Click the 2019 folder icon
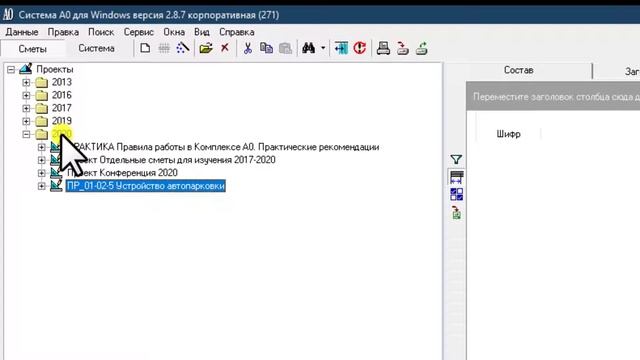 click(41, 121)
